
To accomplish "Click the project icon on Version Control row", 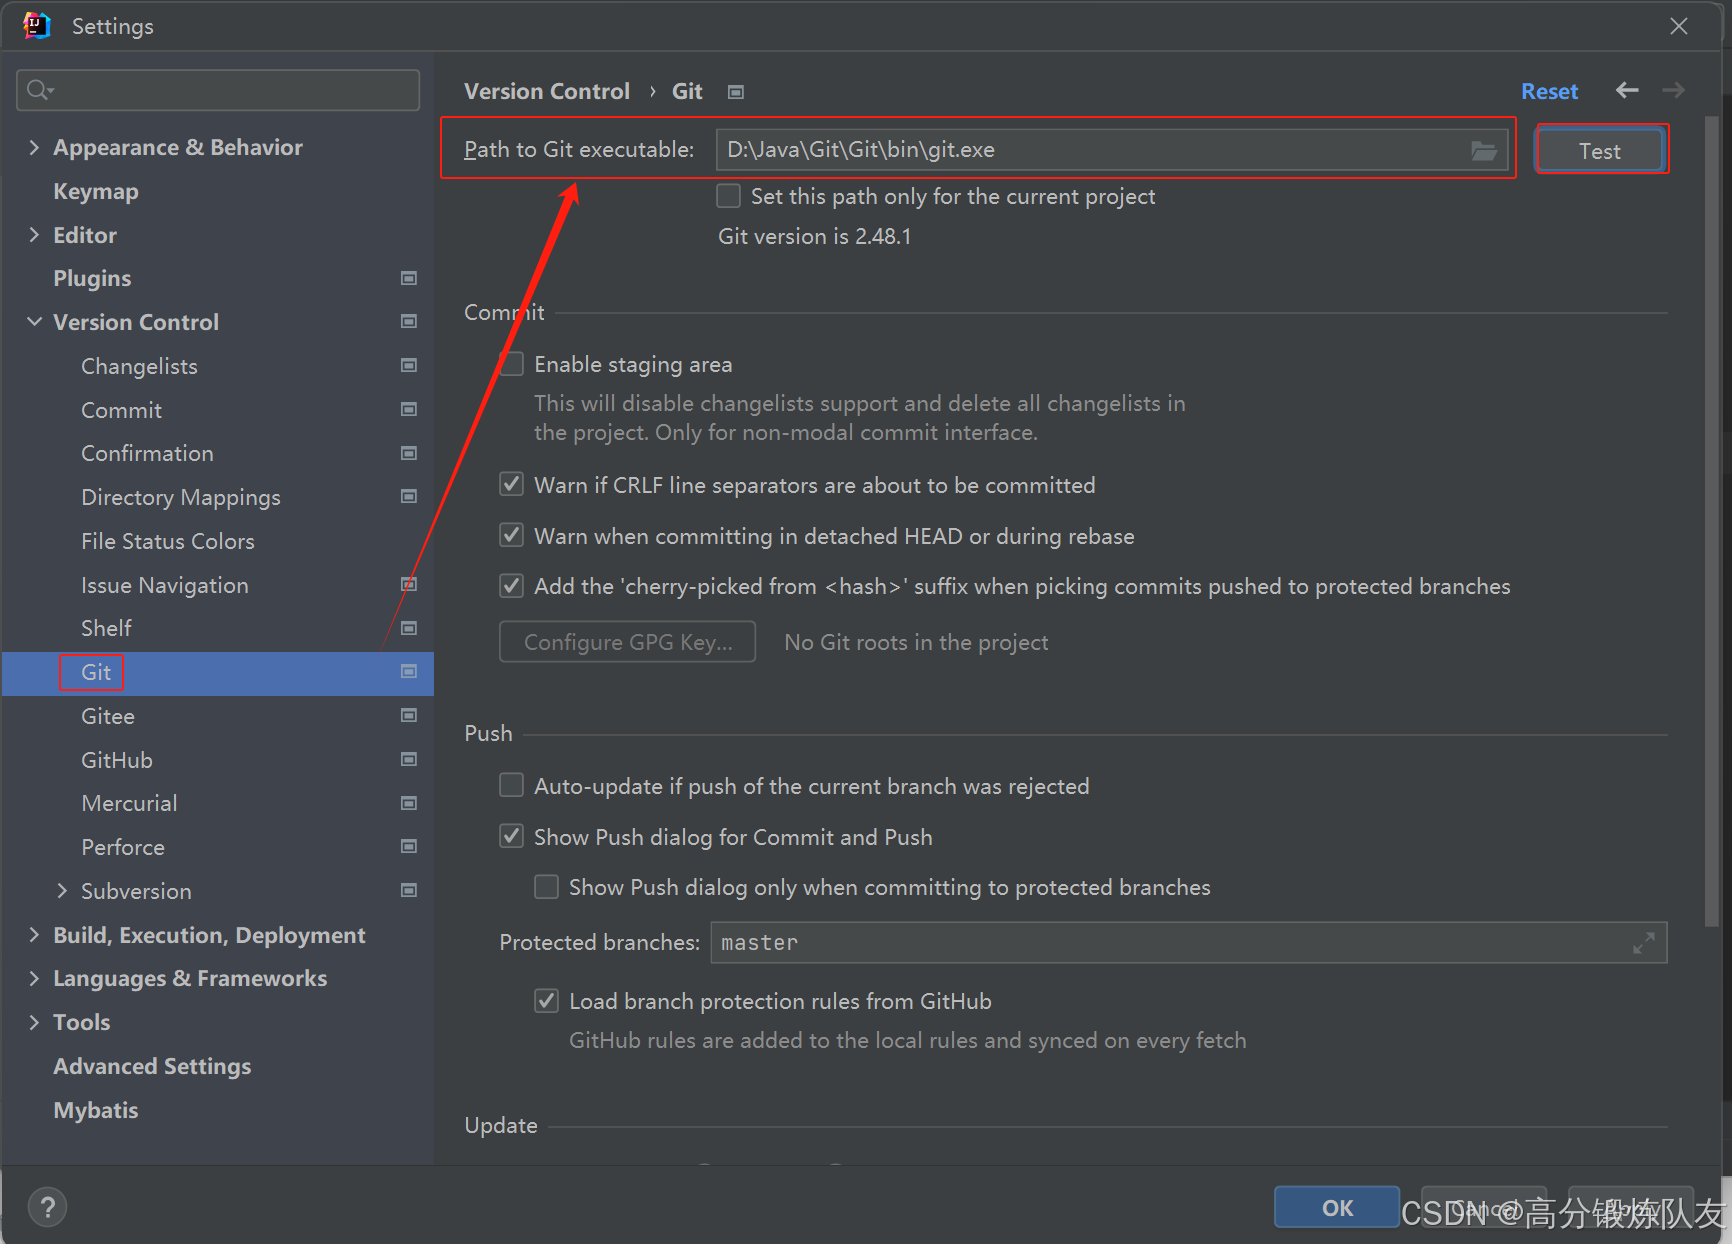I will (409, 321).
